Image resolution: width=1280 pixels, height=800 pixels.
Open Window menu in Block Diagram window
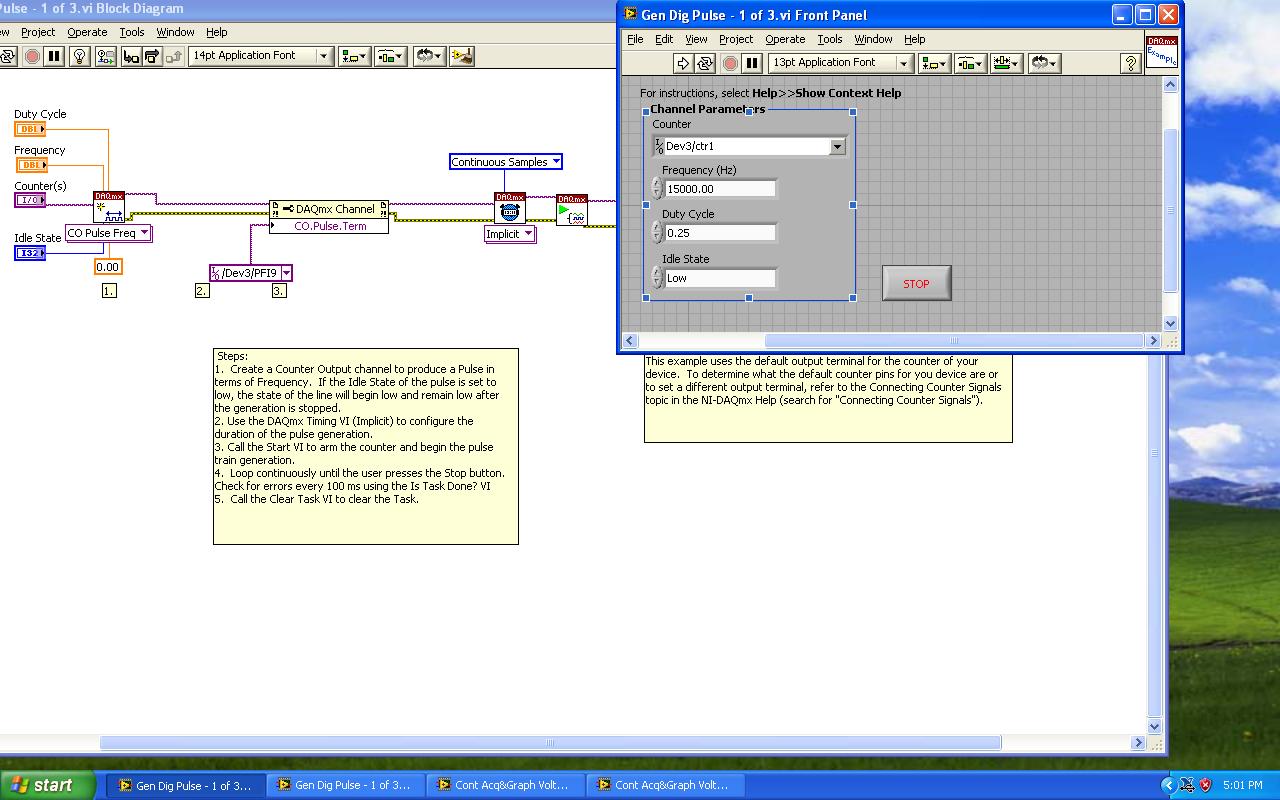tap(175, 32)
